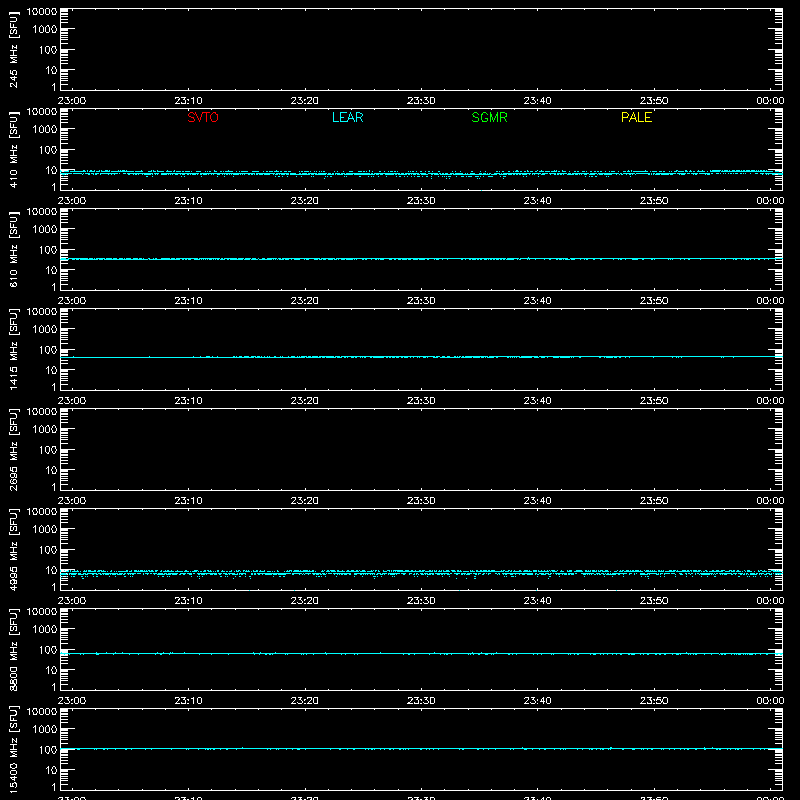Select the 245 MHz [SFU] axis title

coord(13,50)
